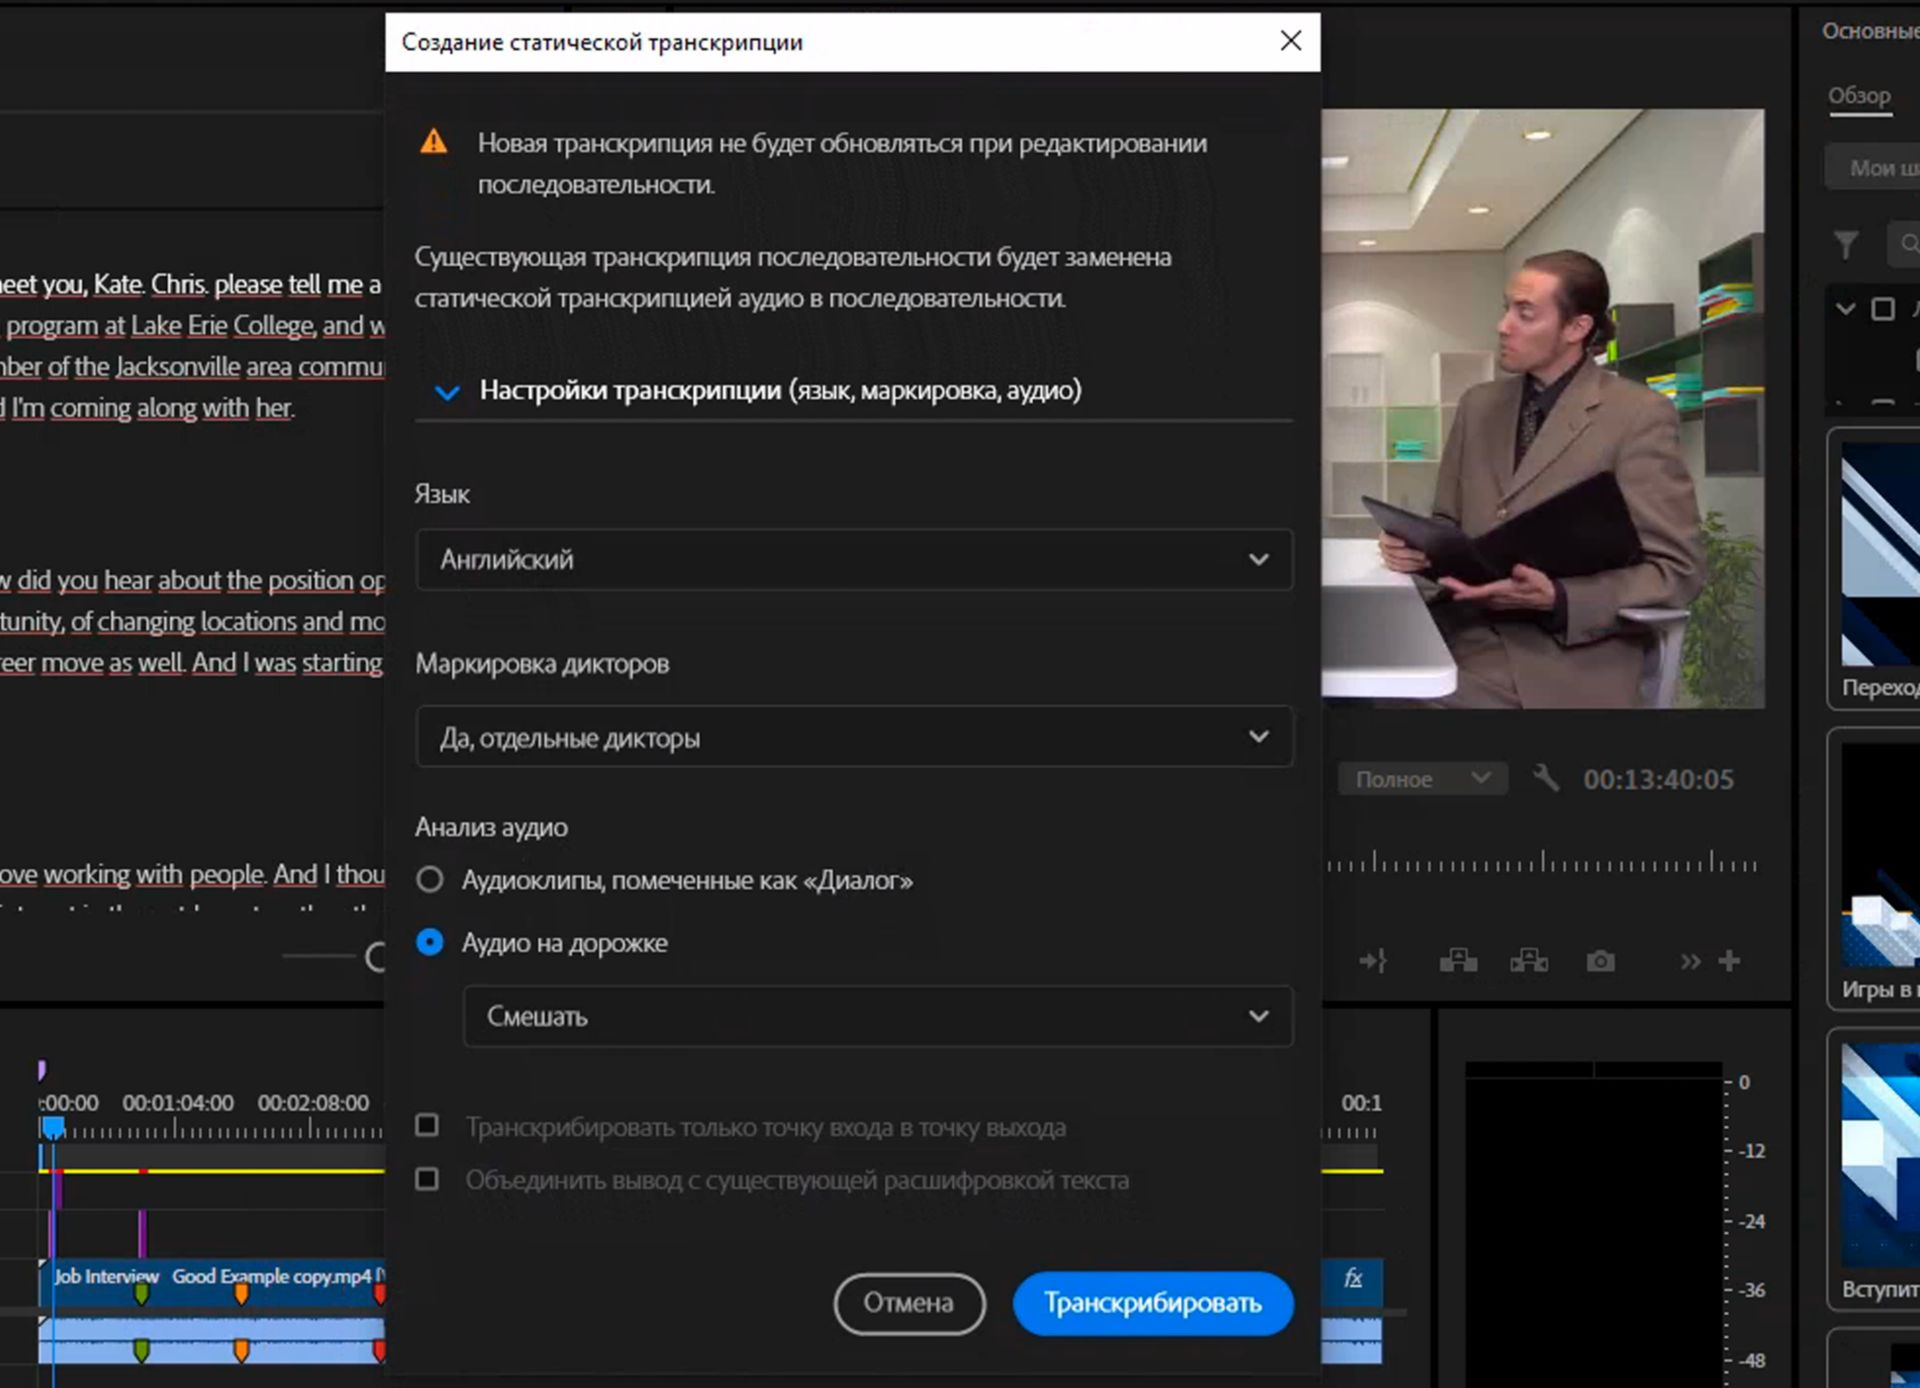1920x1388 pixels.
Task: Open the audio mix 'Смешать' dropdown
Action: pyautogui.click(x=875, y=1015)
